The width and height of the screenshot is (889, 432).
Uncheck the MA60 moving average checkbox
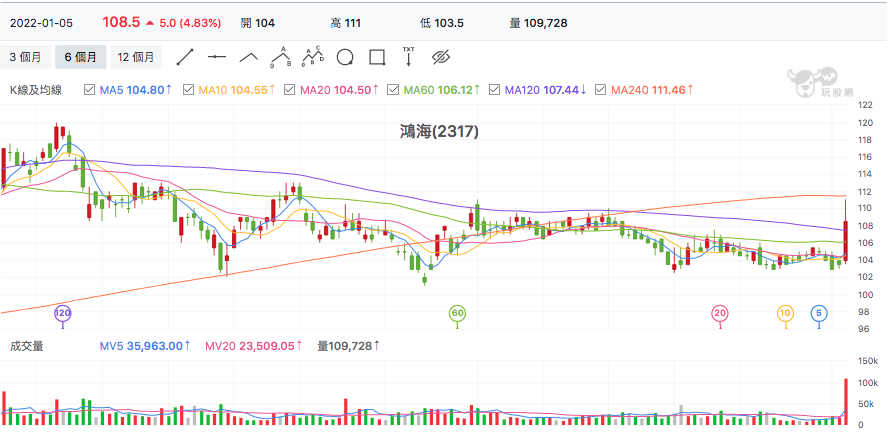point(392,90)
